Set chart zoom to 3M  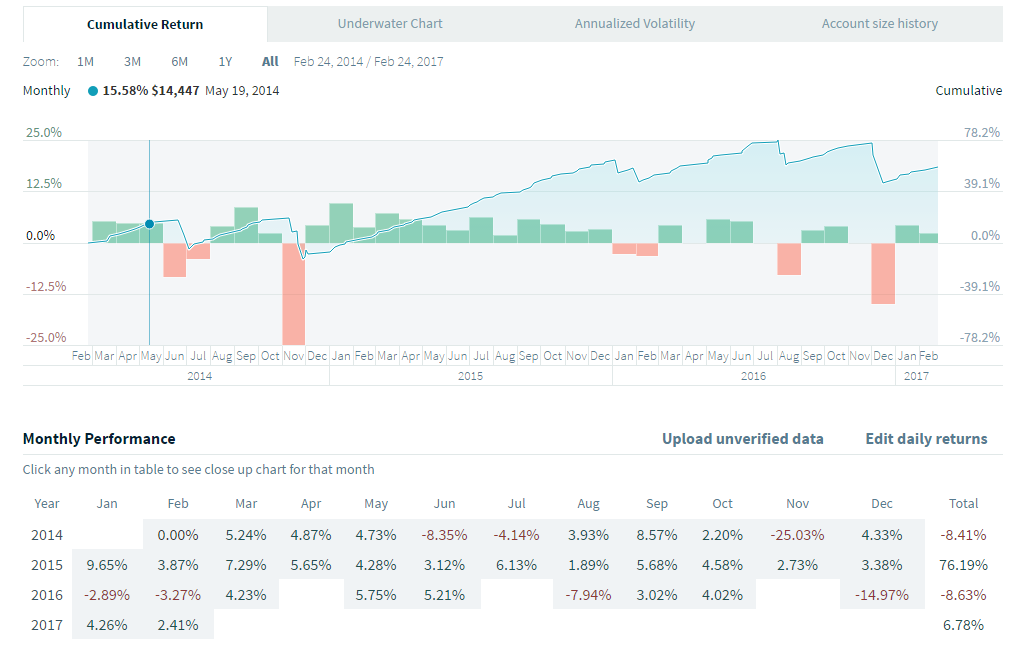132,61
